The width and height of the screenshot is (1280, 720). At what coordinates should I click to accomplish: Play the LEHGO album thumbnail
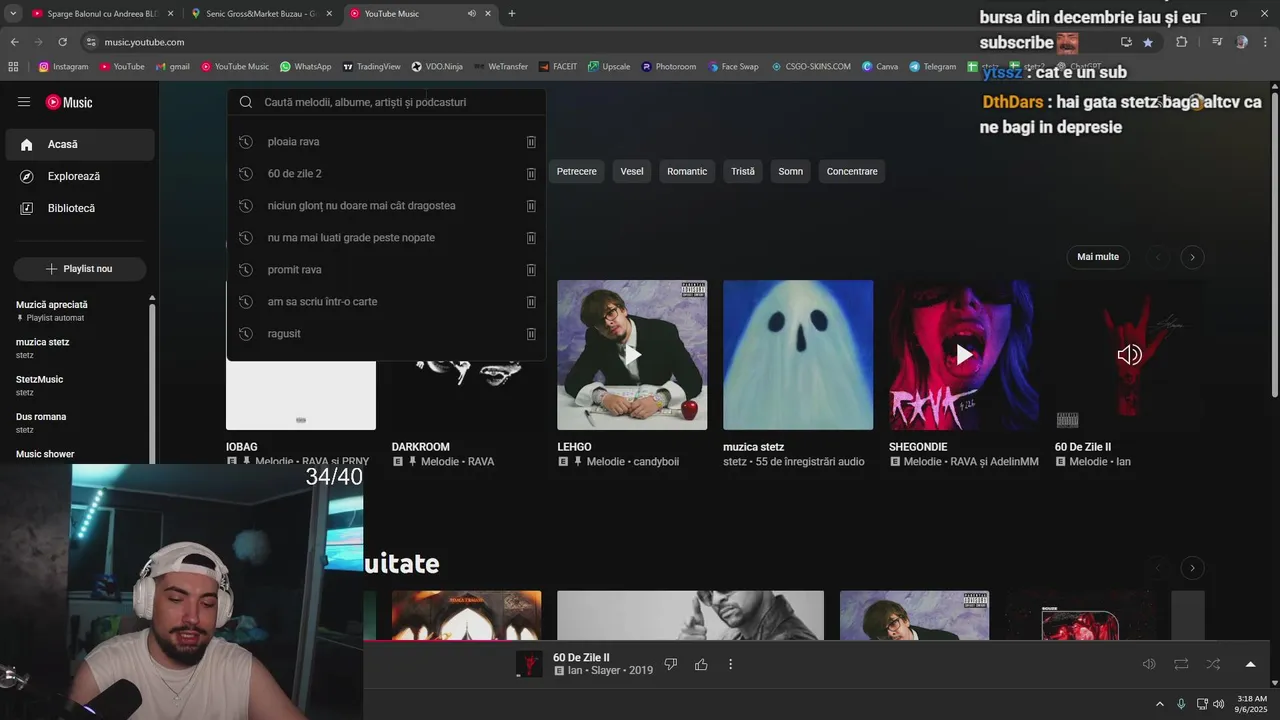coord(632,355)
